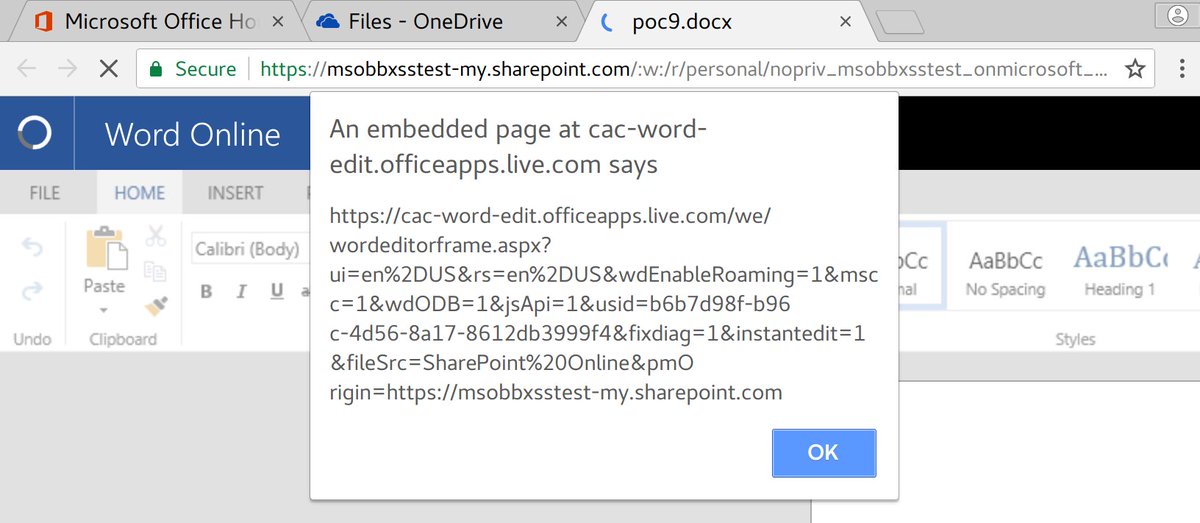Click the Office app launcher loading icon
The width and height of the screenshot is (1200, 523).
pos(34,133)
